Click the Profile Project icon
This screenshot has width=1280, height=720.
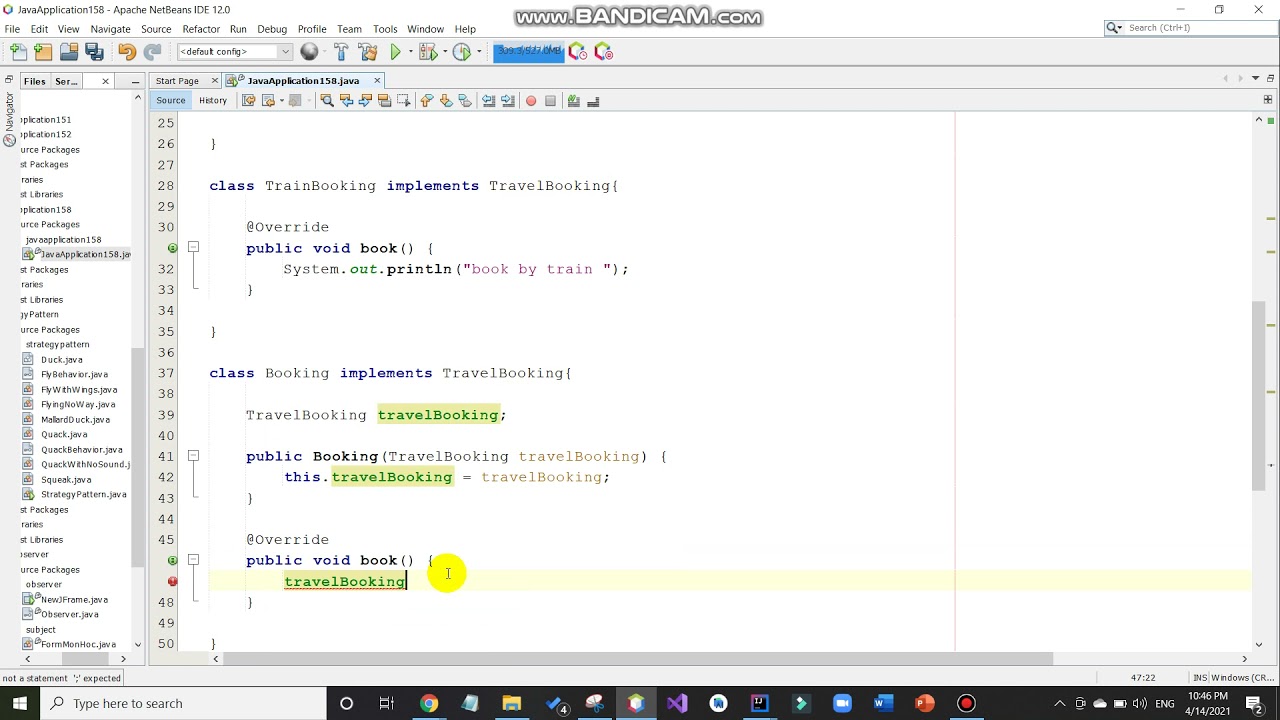[x=461, y=52]
